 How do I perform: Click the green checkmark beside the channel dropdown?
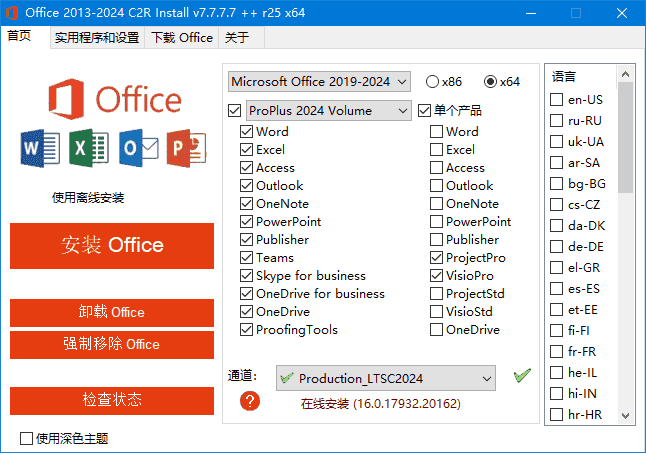coord(521,376)
